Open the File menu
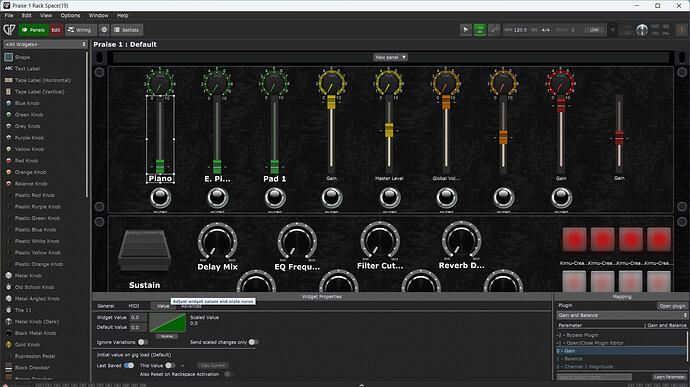The image size is (690, 387). (9, 15)
